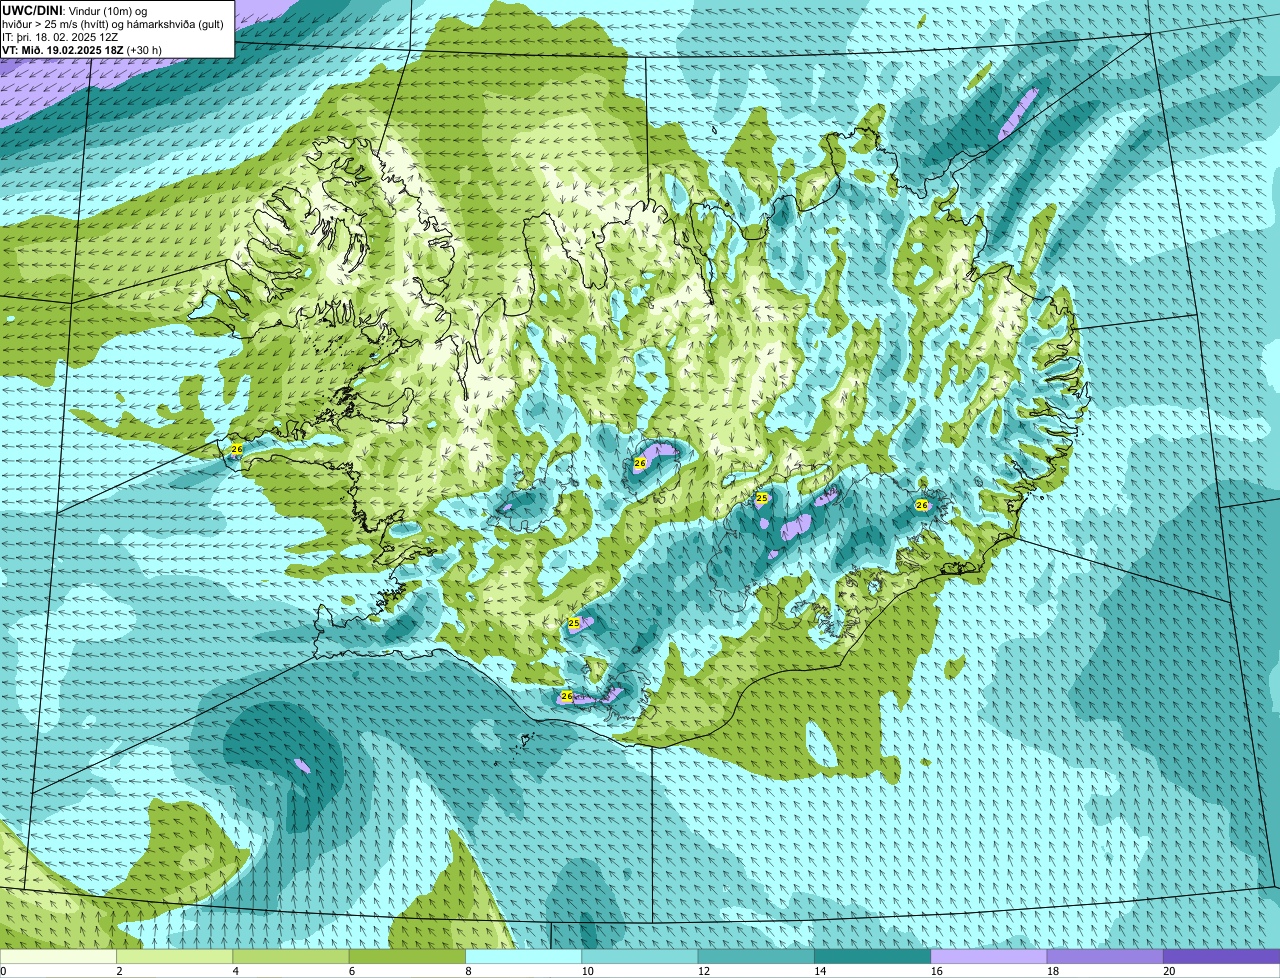Click the legend scale value "0"

(4, 971)
